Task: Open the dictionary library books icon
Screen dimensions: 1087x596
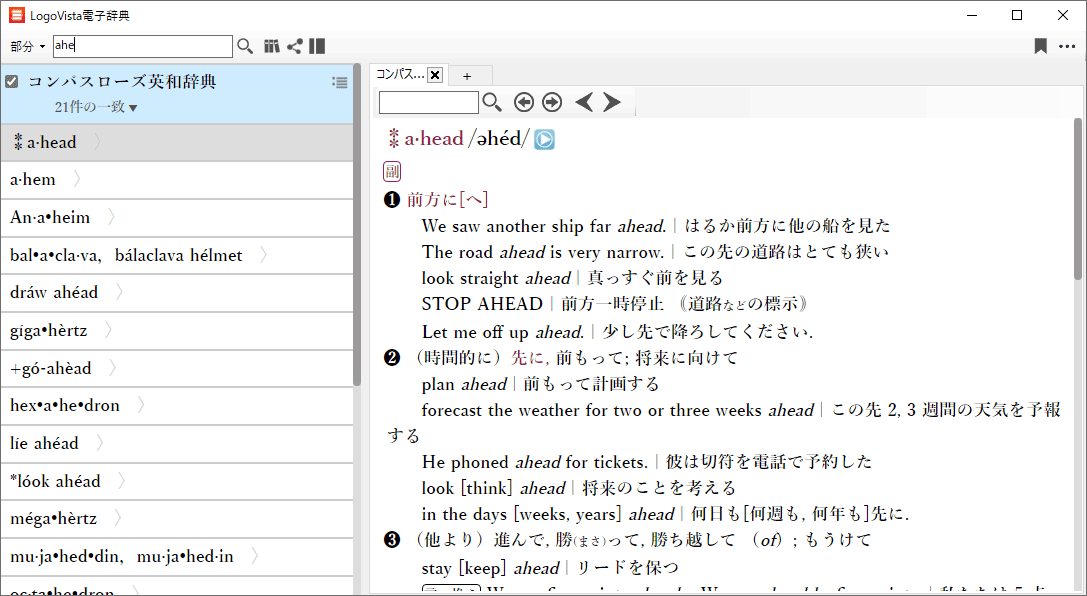Action: (x=272, y=46)
